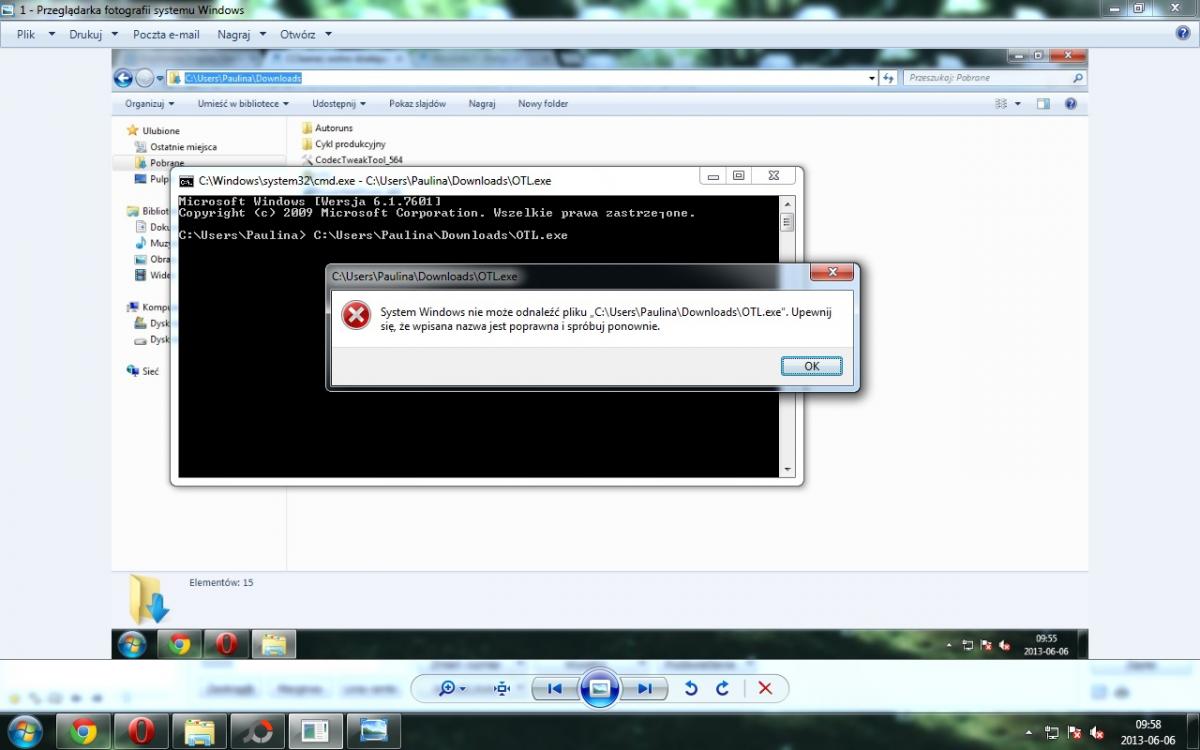Toggle the Explorer preview pane icon

tap(1043, 104)
